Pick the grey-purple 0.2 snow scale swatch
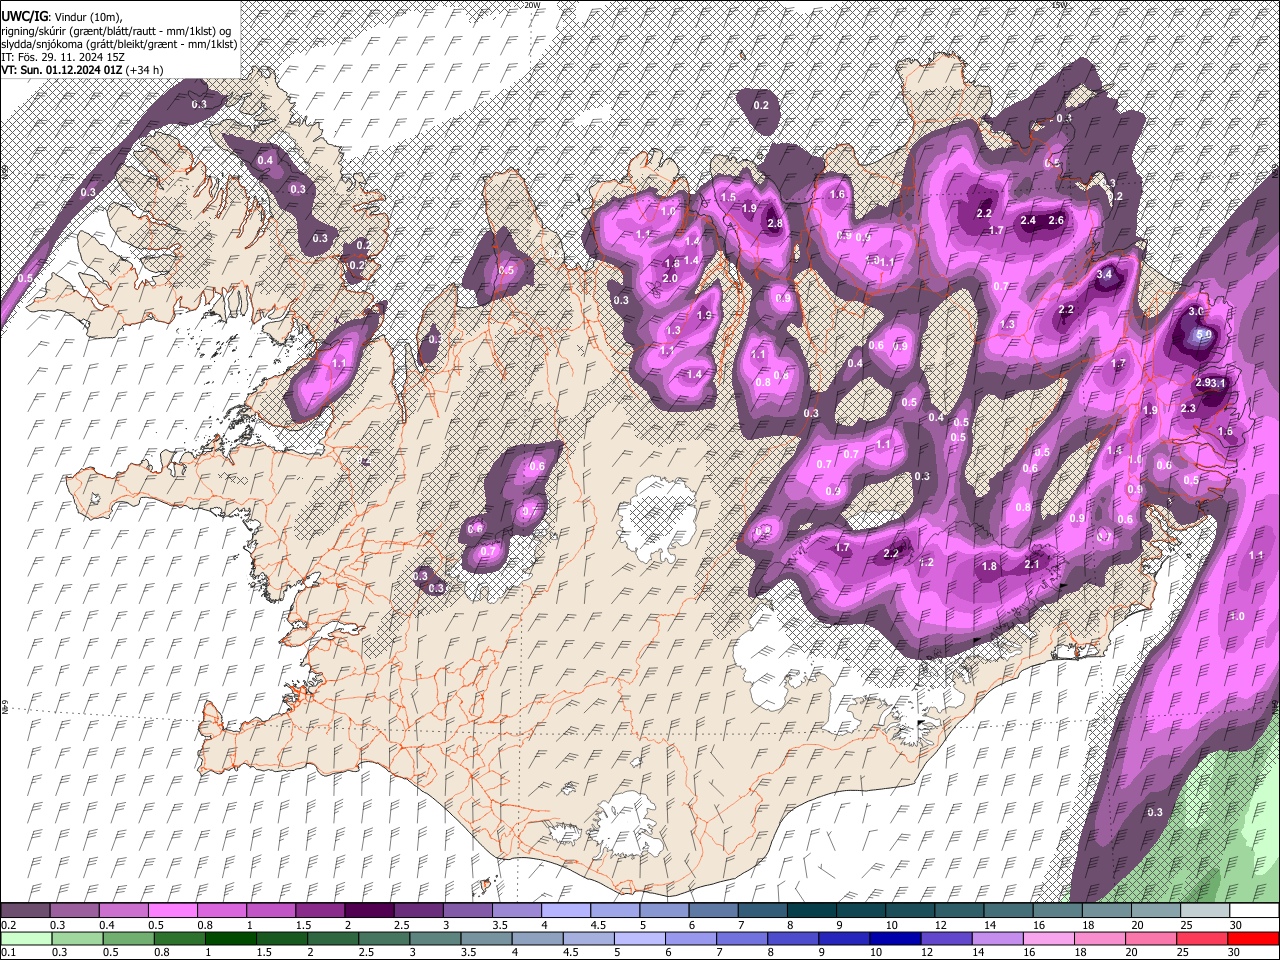 tap(25, 910)
